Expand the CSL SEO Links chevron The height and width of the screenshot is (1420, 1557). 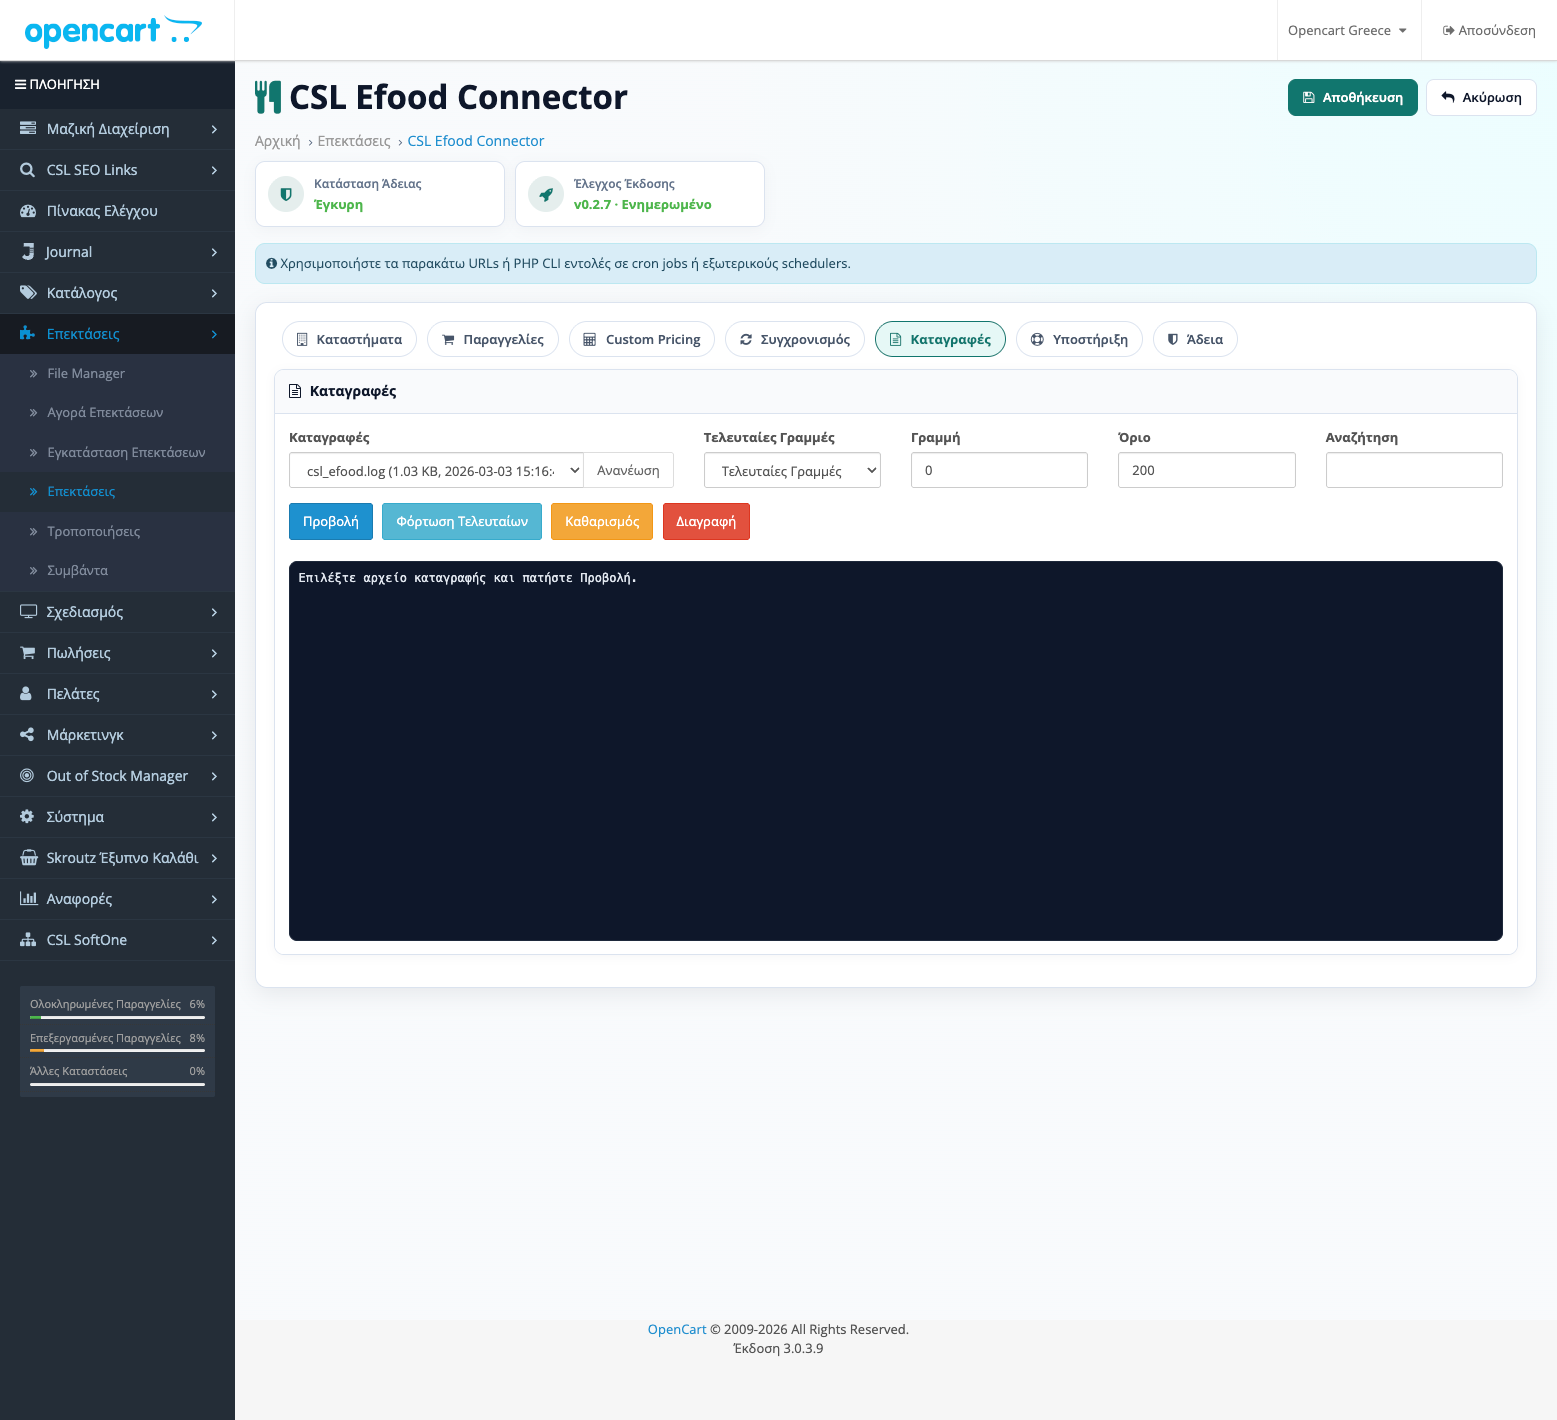click(x=214, y=170)
